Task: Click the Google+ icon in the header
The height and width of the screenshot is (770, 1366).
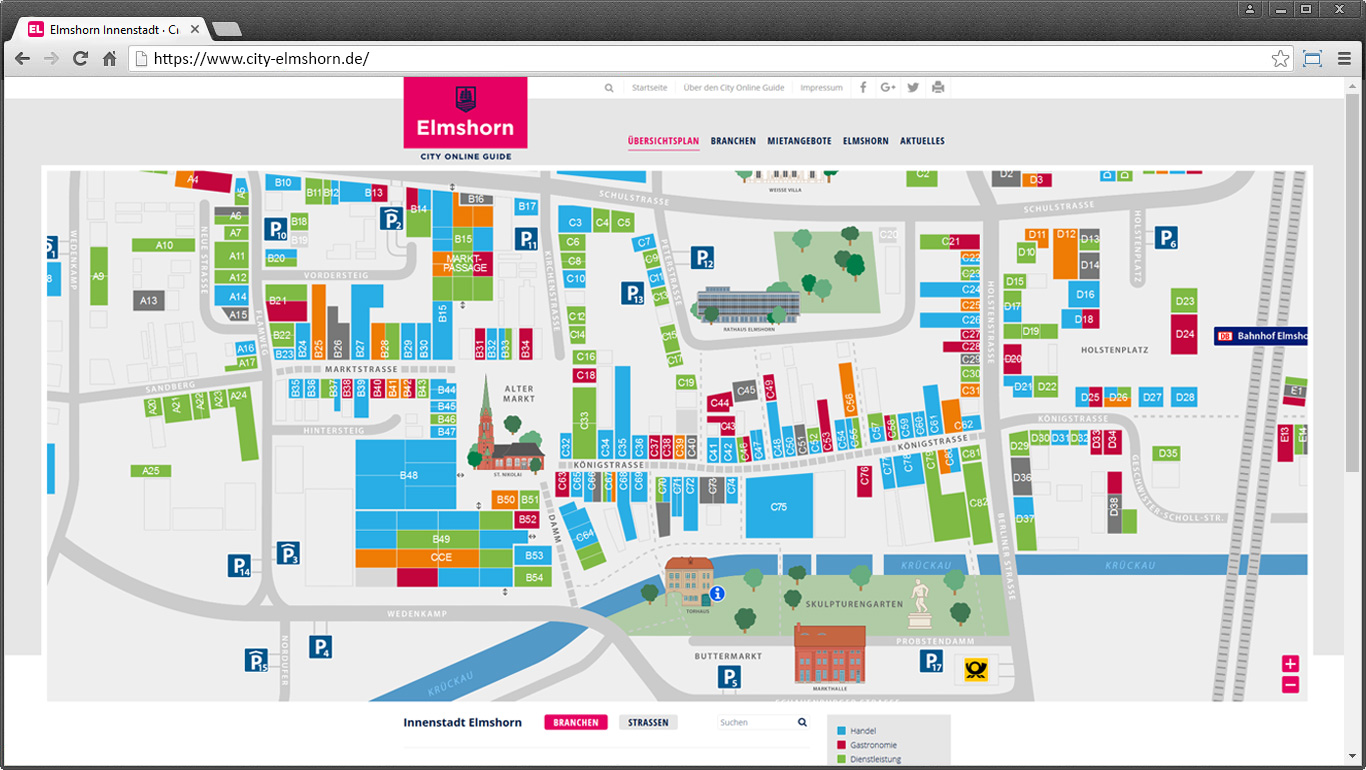Action: pyautogui.click(x=888, y=87)
